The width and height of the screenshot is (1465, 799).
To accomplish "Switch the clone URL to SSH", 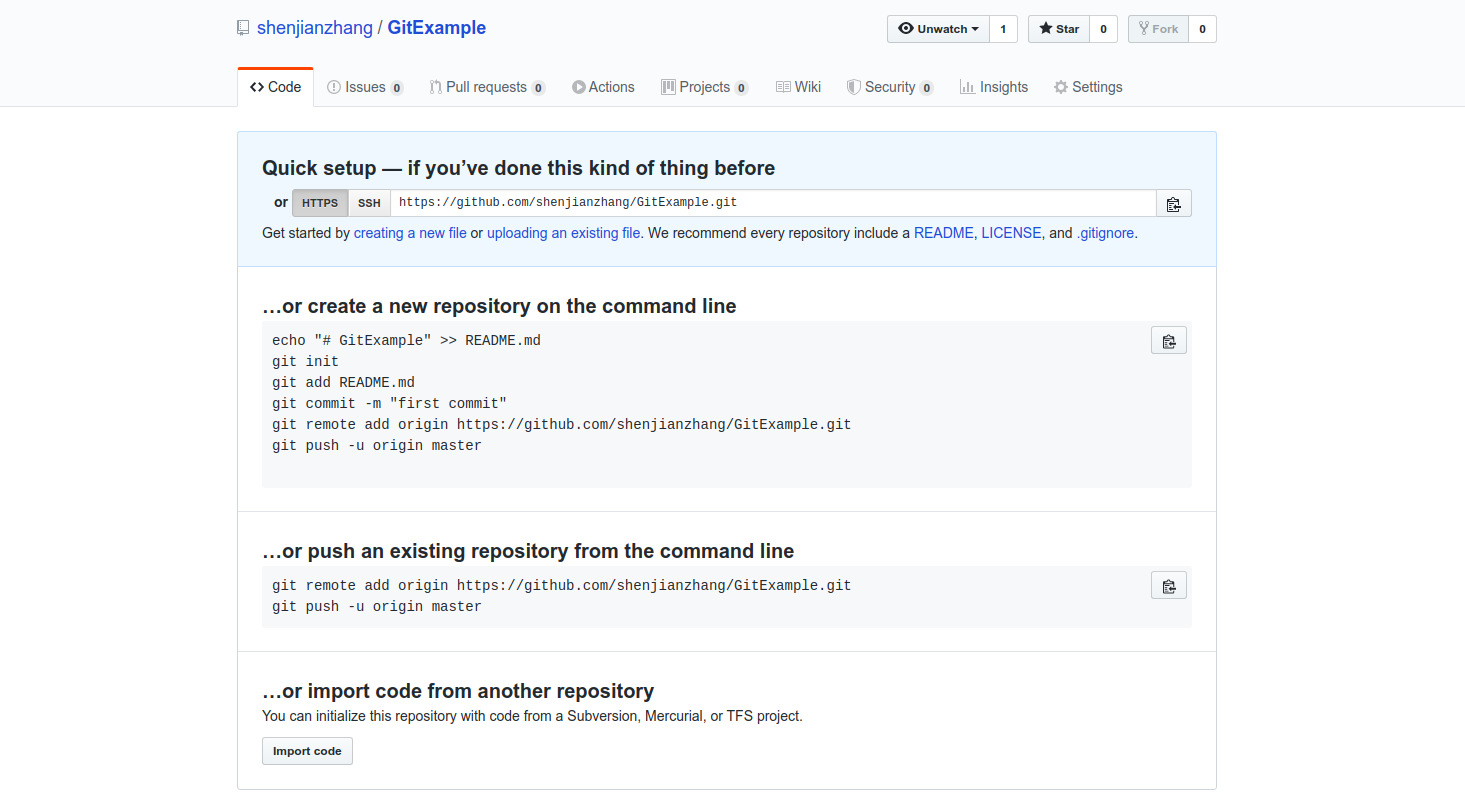I will click(x=369, y=203).
